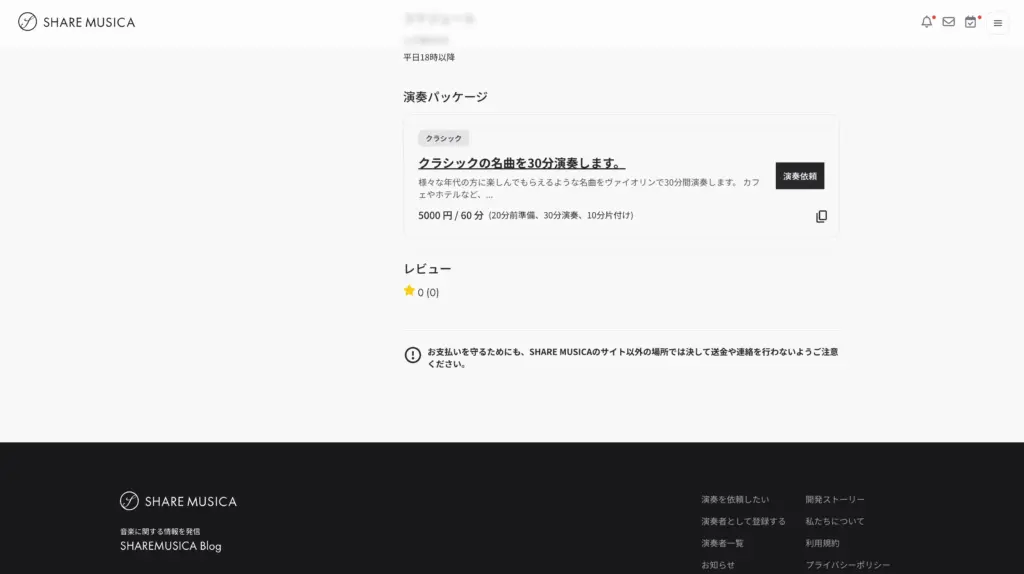Click the SHARE MUSICA footer logo
1024x574 pixels.
tap(178, 501)
